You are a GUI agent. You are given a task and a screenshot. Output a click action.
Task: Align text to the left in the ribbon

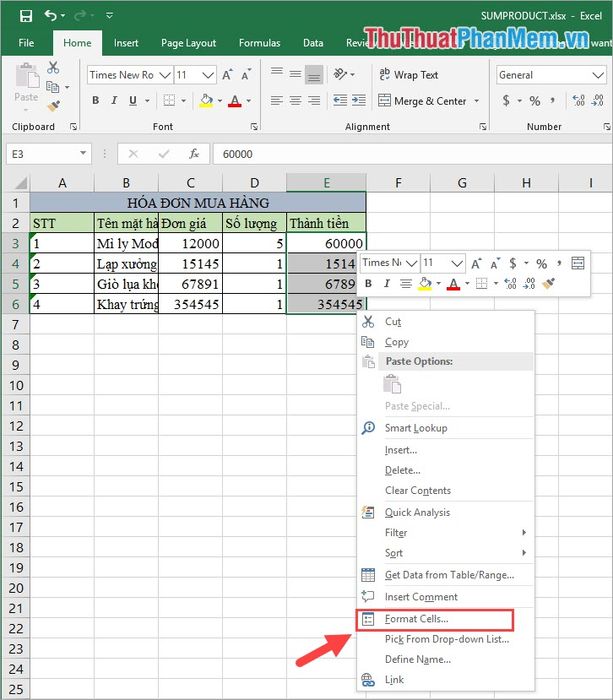pyautogui.click(x=276, y=100)
